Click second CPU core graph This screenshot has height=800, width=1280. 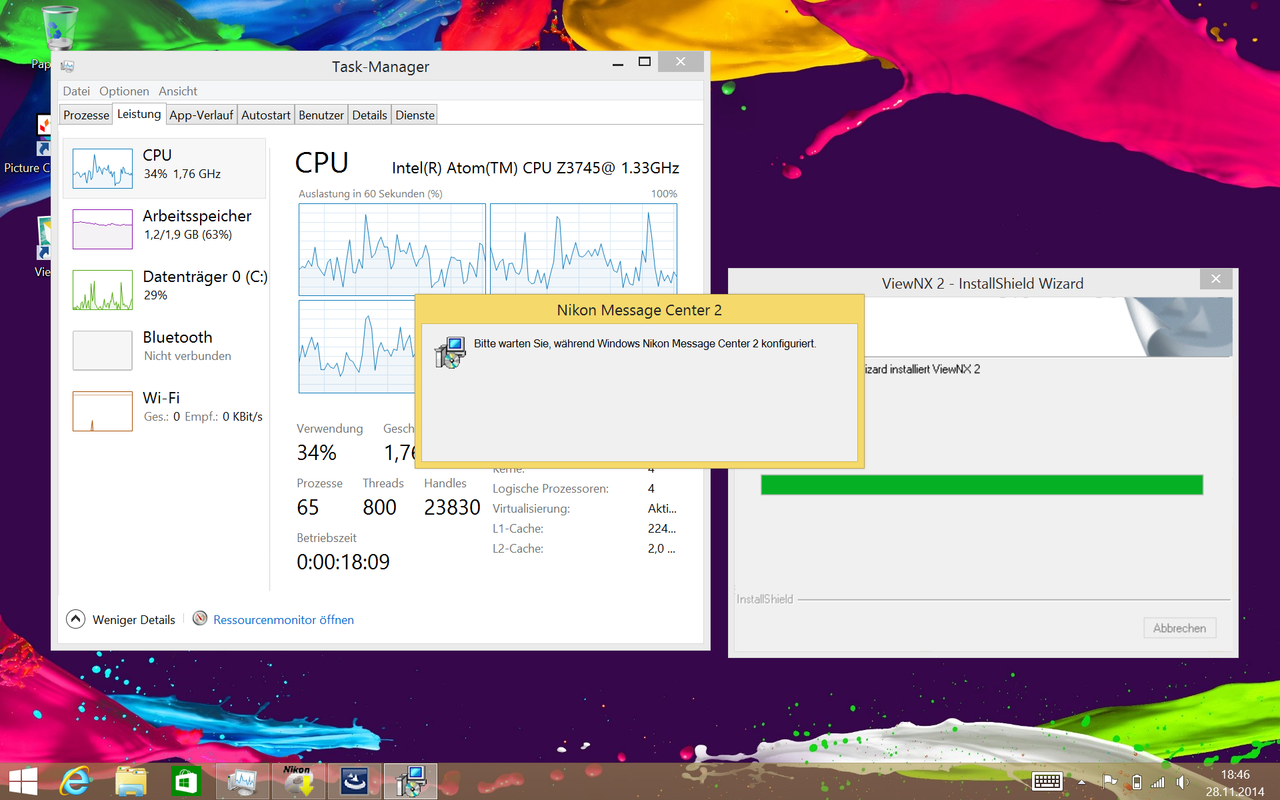(583, 249)
